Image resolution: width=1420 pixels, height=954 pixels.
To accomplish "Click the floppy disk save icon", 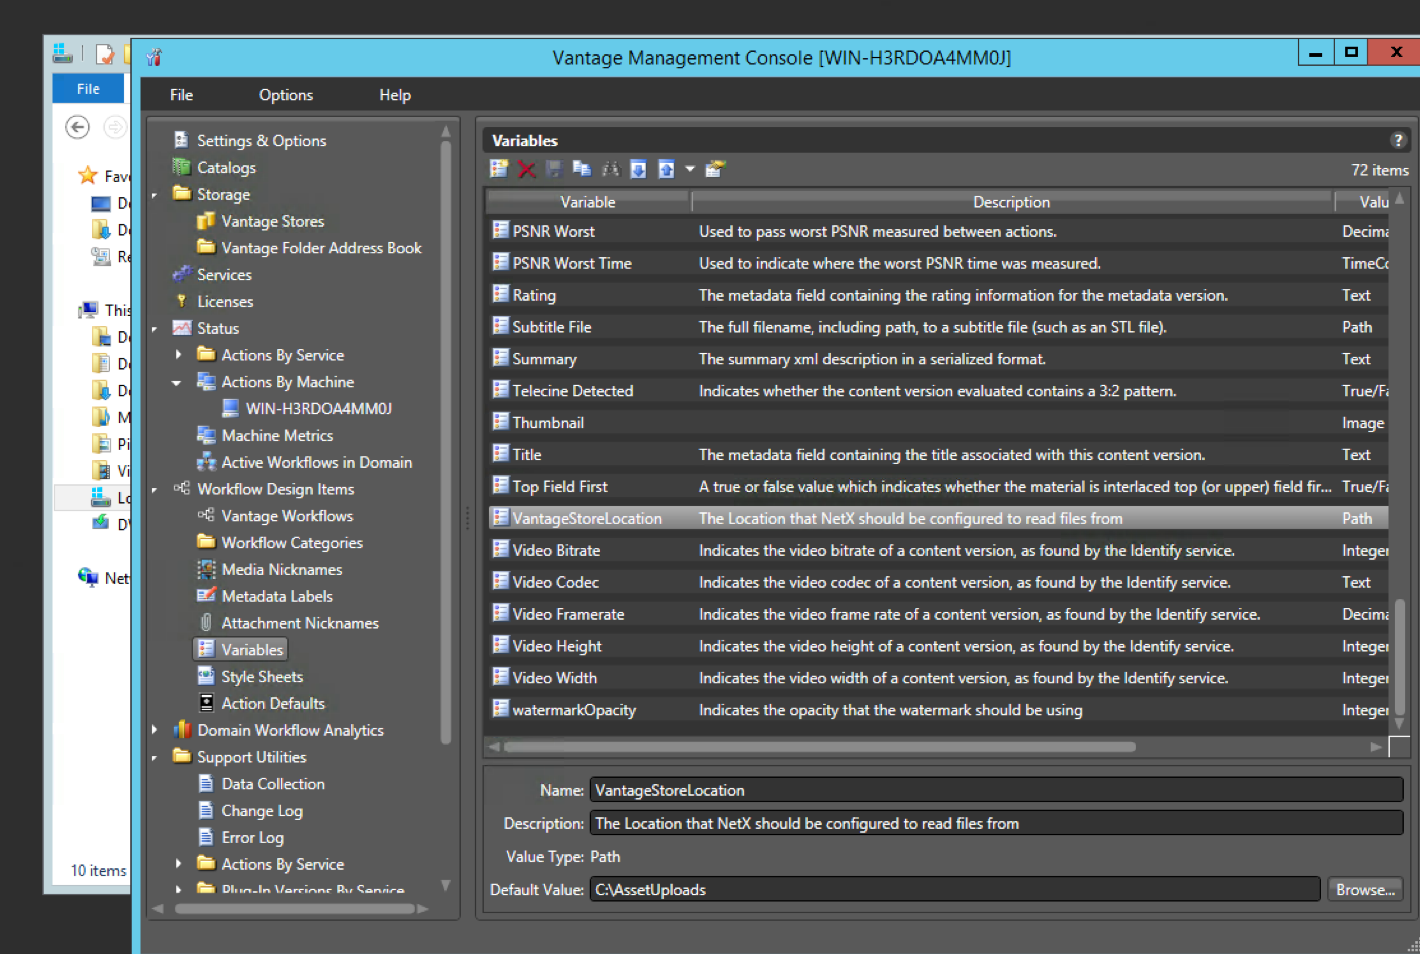I will pyautogui.click(x=554, y=169).
